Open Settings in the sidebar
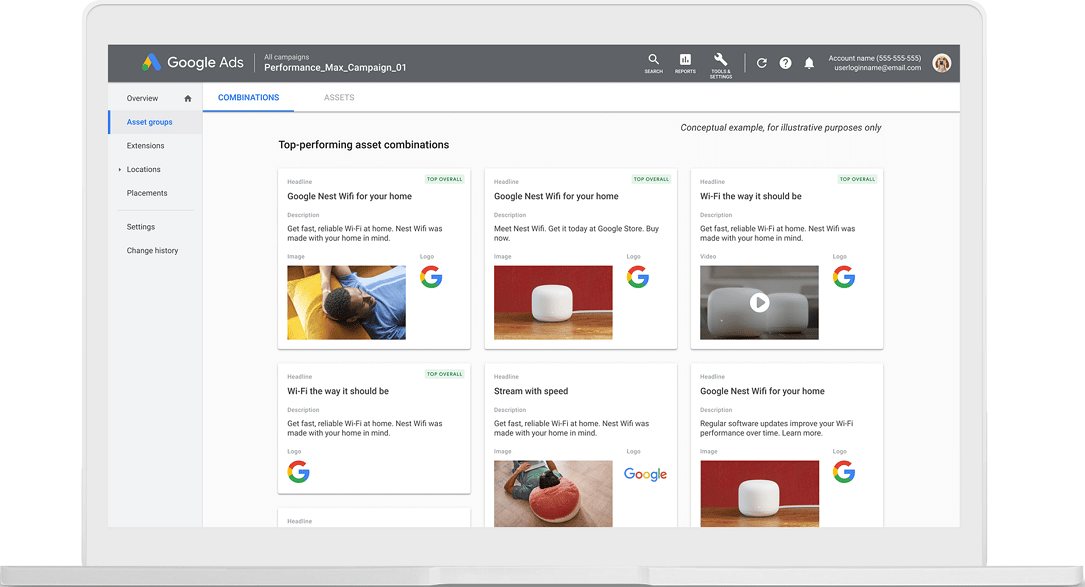Screen dimensions: 1085x587 (140, 227)
